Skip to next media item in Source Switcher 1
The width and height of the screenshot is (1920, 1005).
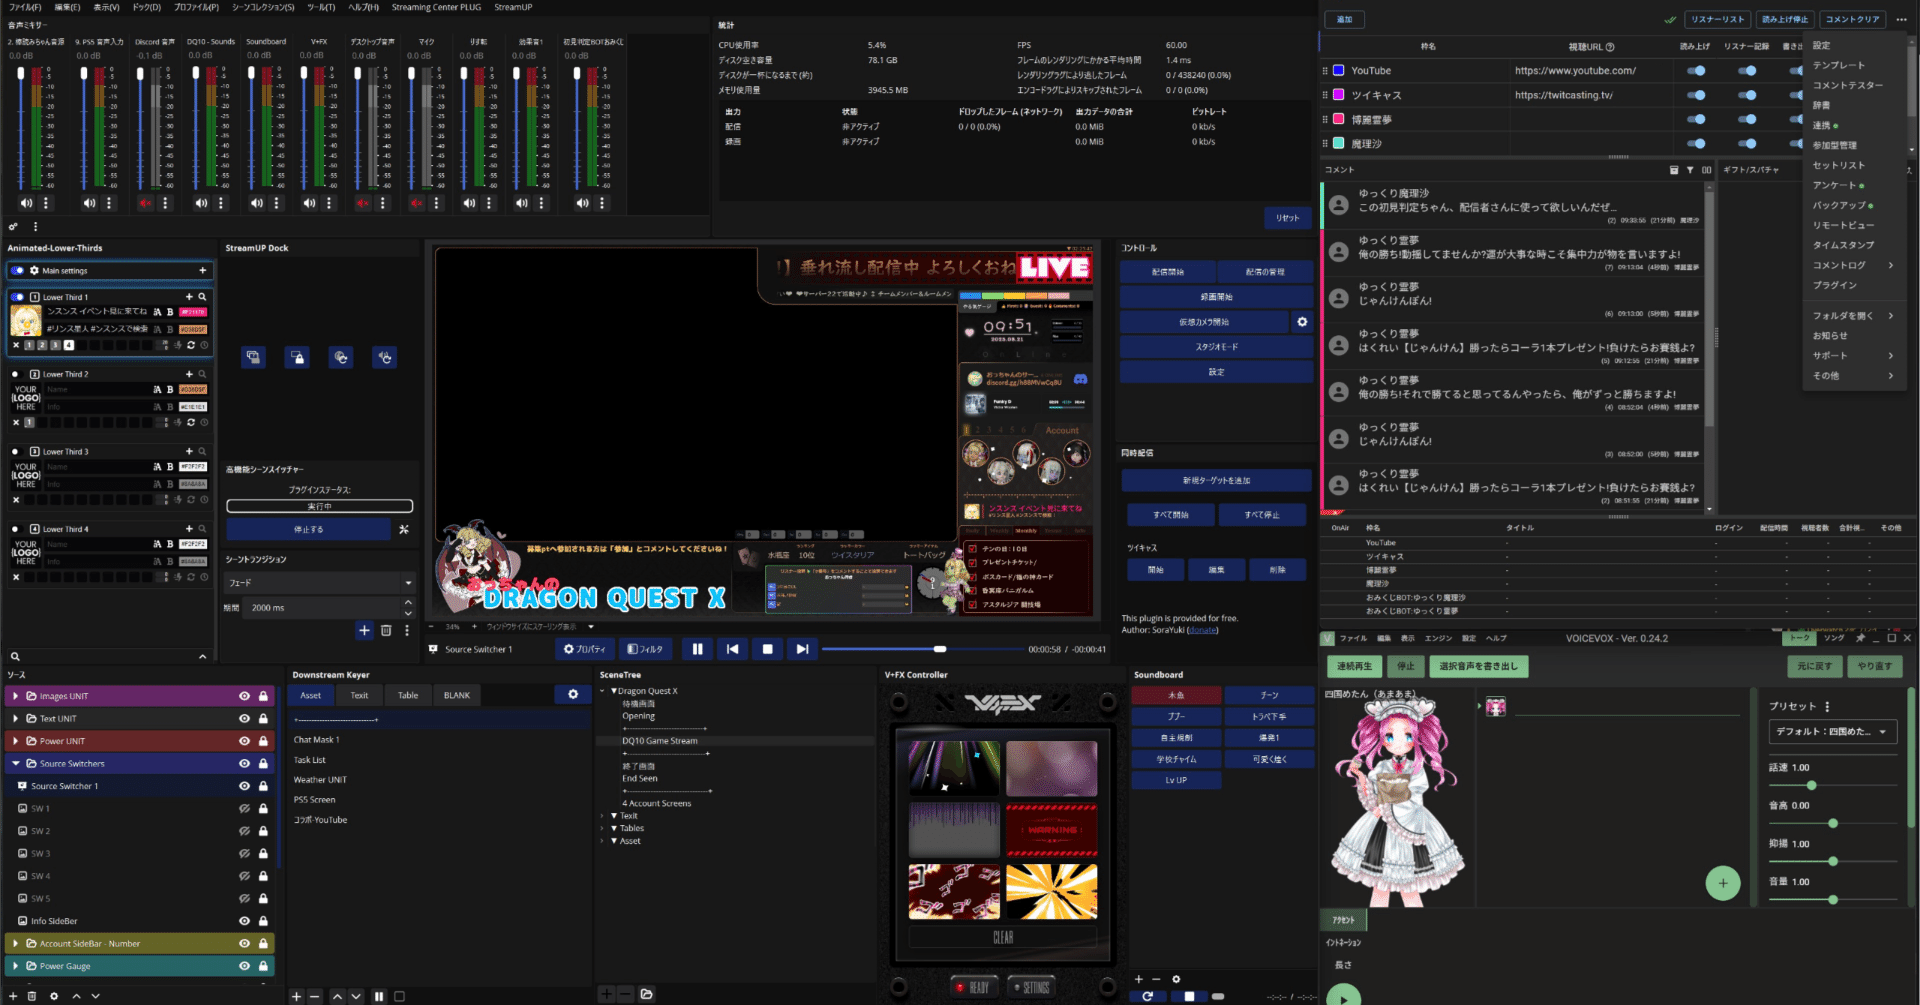(802, 649)
